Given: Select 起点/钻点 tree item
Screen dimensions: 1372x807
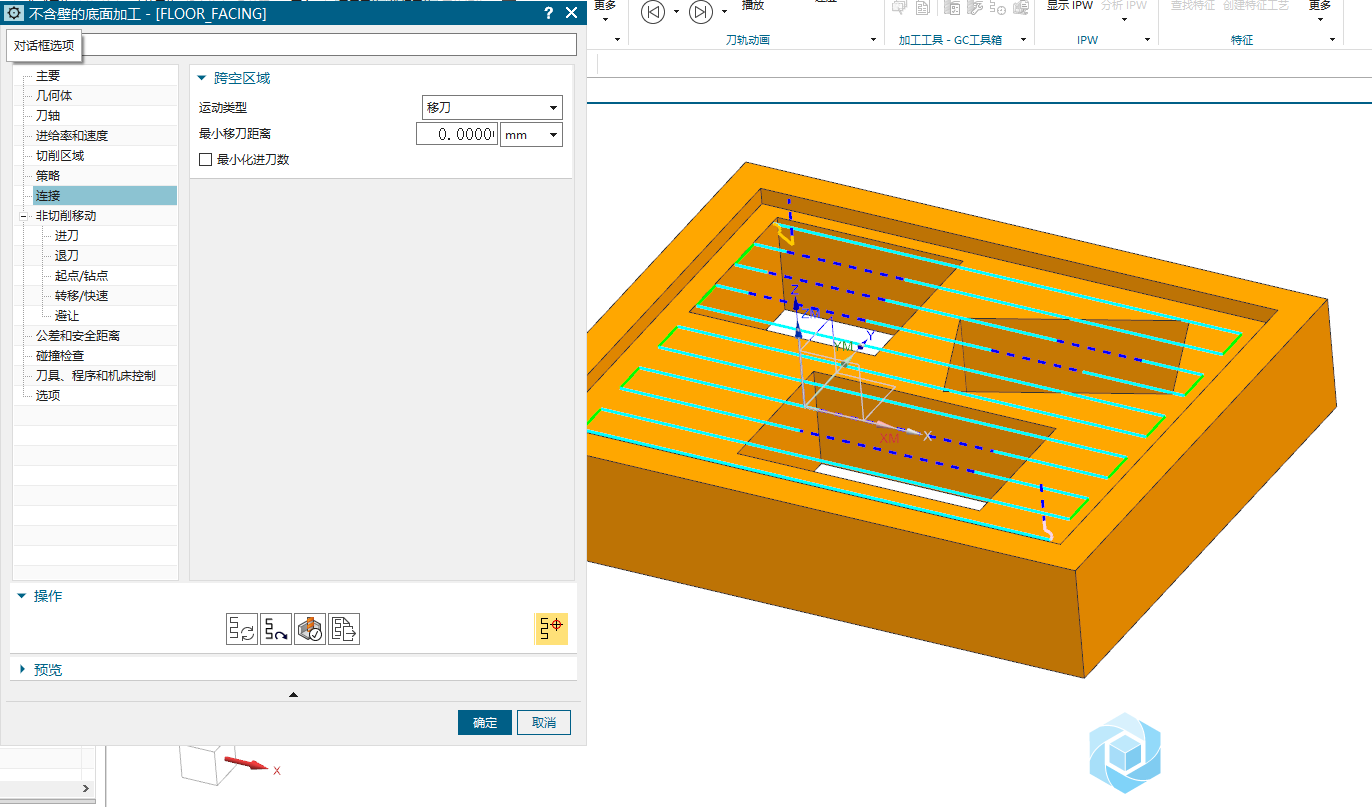Looking at the screenshot, I should click(82, 276).
